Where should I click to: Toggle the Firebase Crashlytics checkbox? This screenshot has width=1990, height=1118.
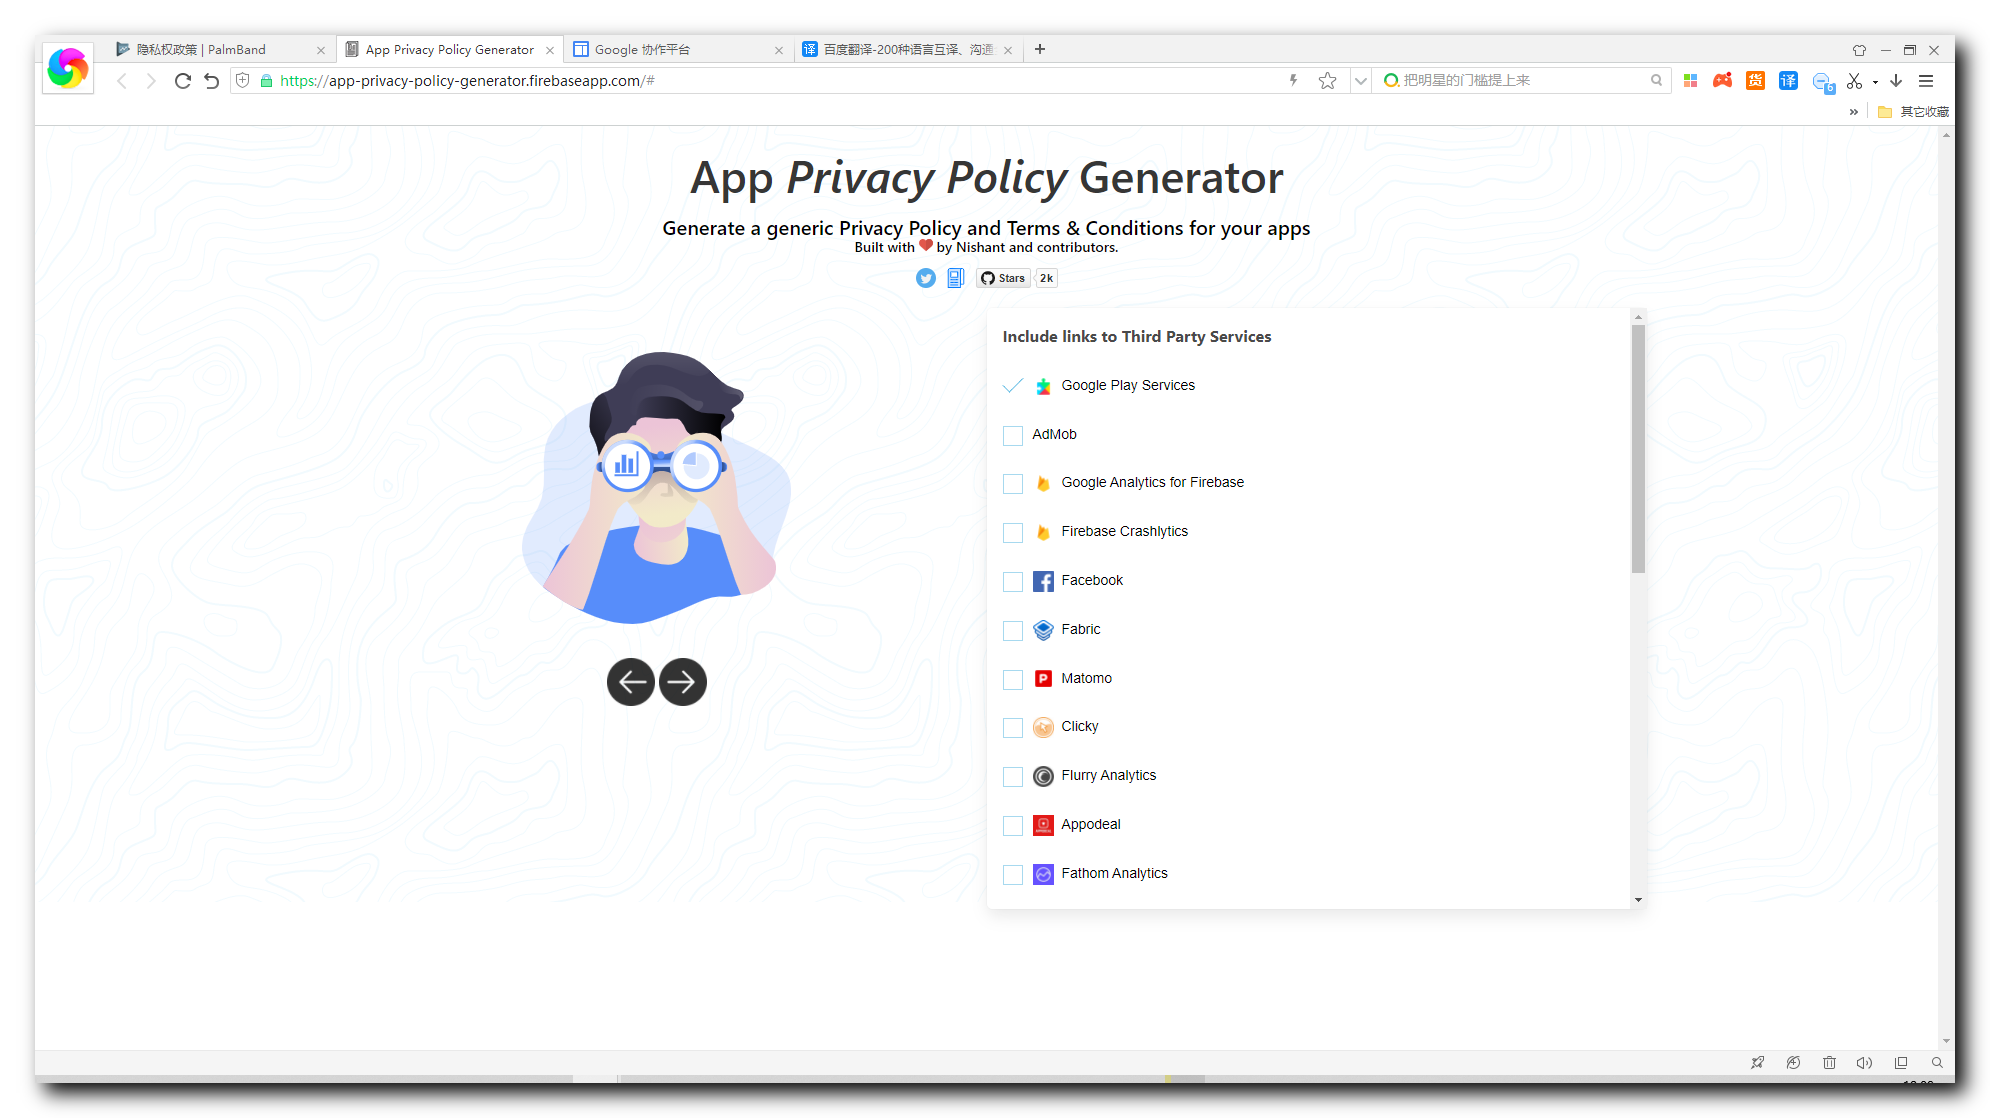coord(1014,530)
